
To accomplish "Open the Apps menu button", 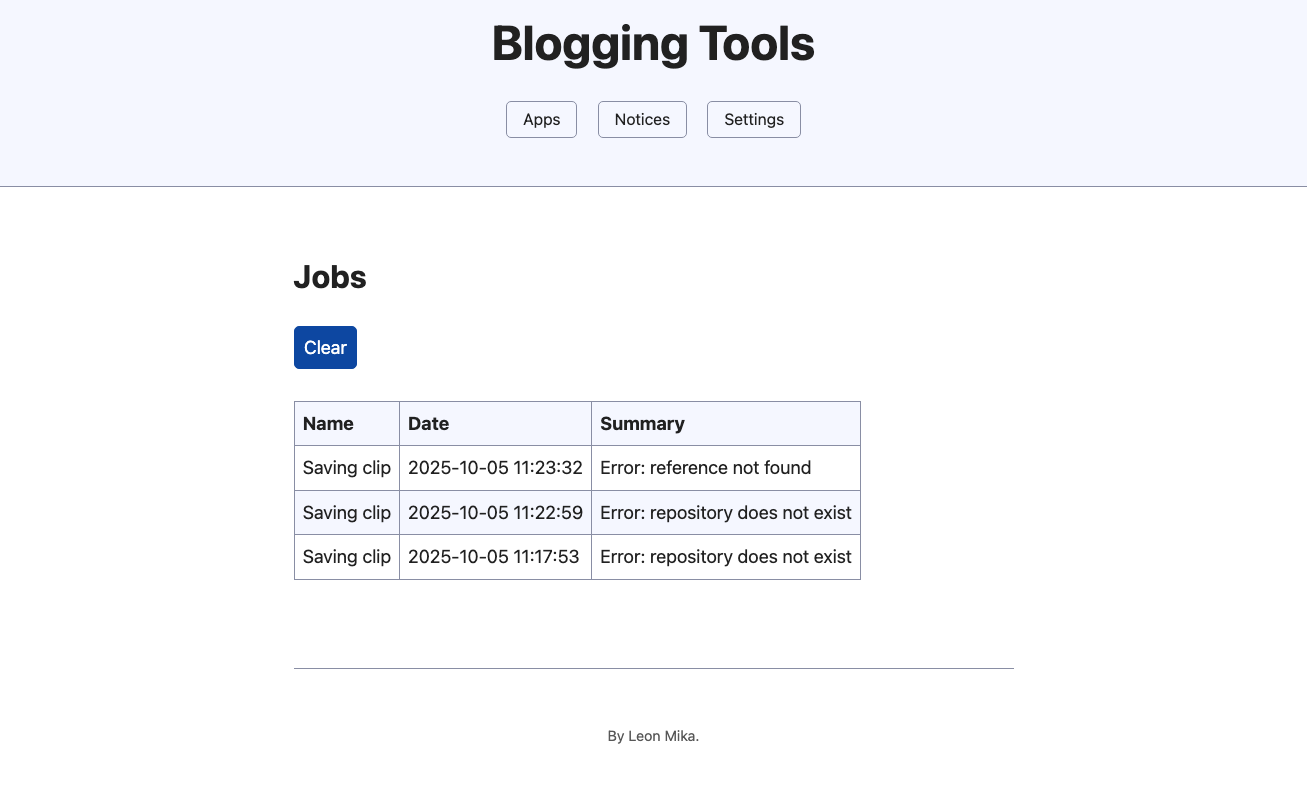I will click(541, 120).
